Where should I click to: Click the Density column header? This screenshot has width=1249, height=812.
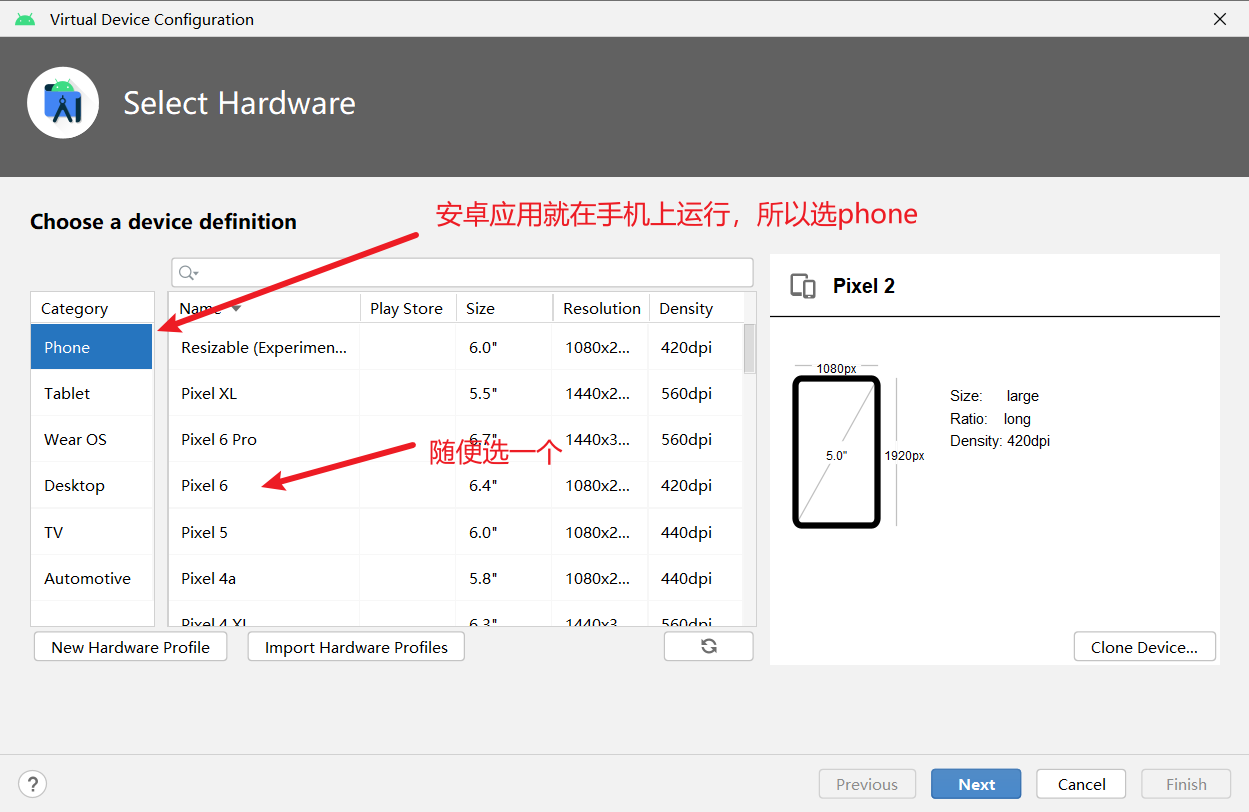697,308
